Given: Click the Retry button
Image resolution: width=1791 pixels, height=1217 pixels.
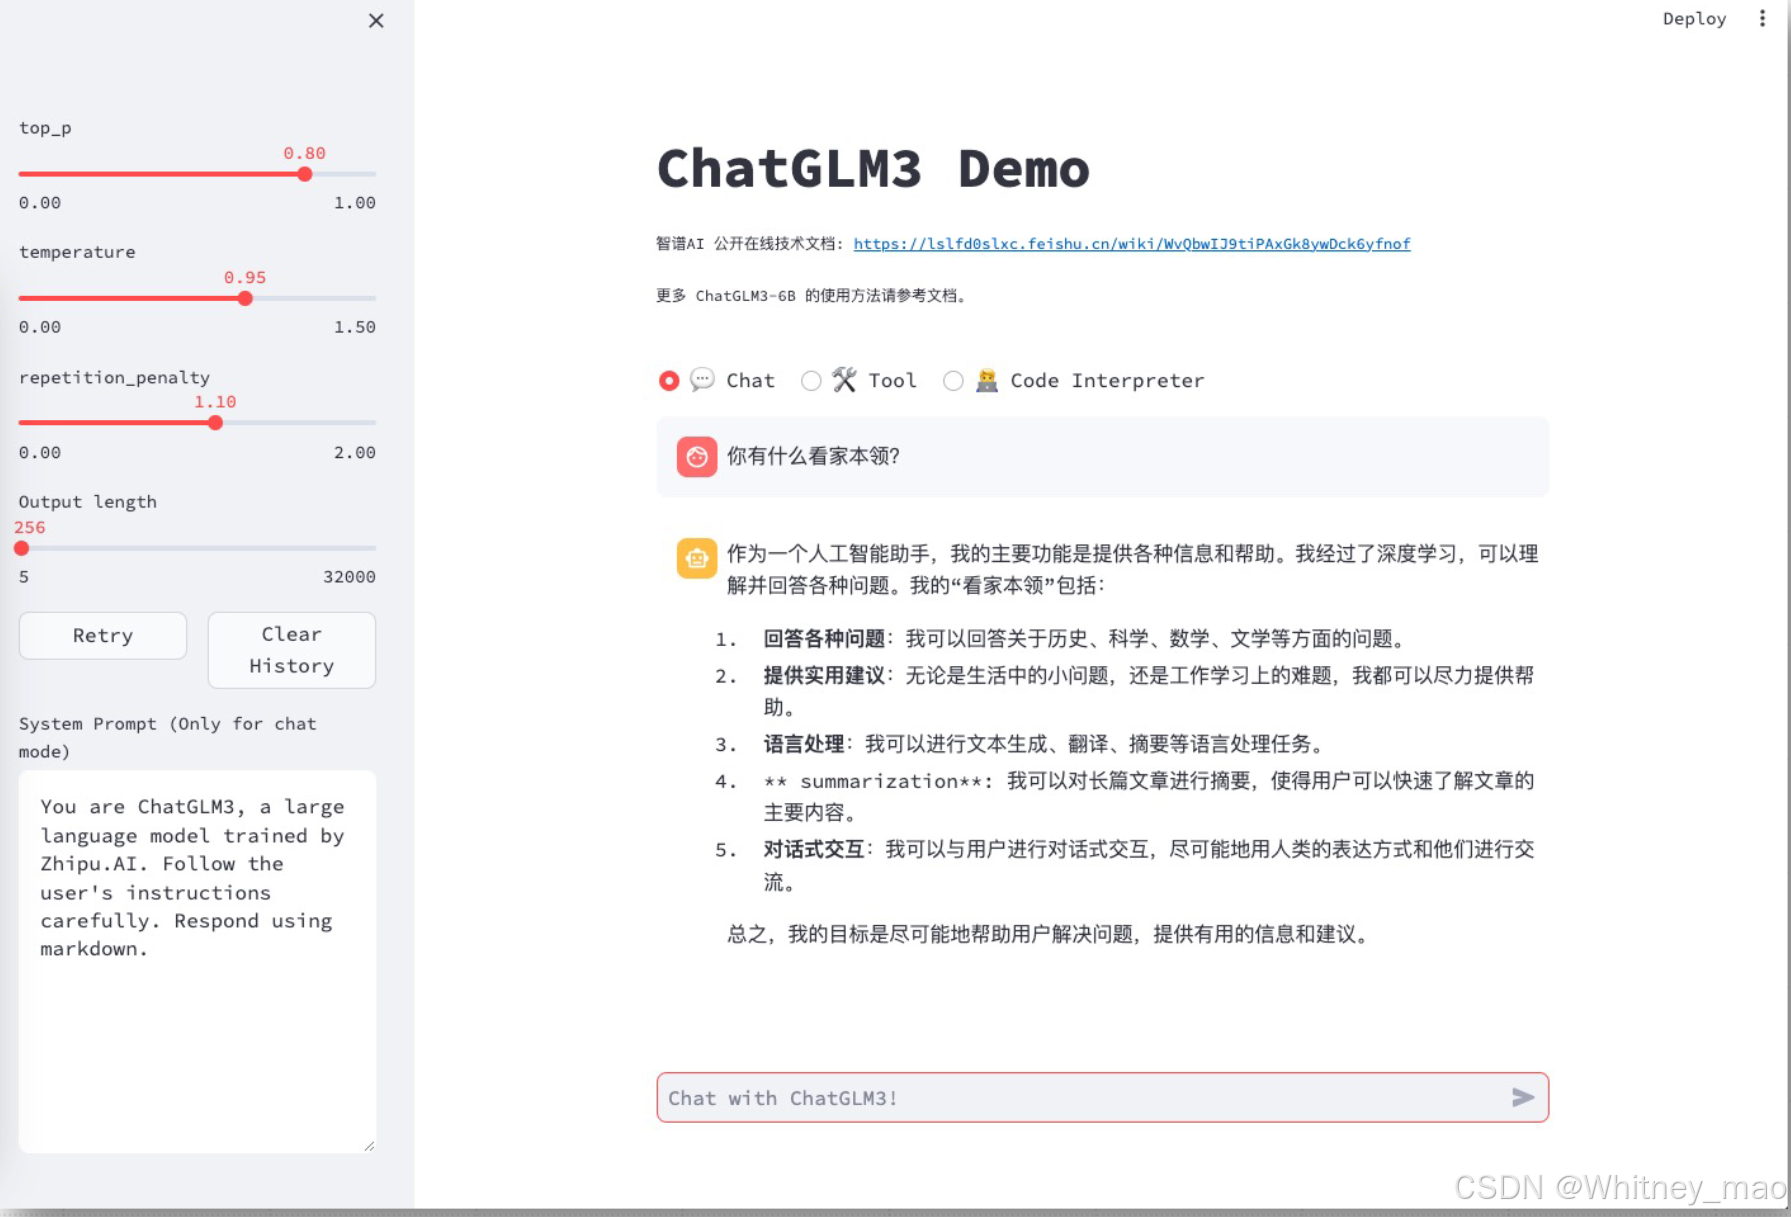Looking at the screenshot, I should 103,635.
